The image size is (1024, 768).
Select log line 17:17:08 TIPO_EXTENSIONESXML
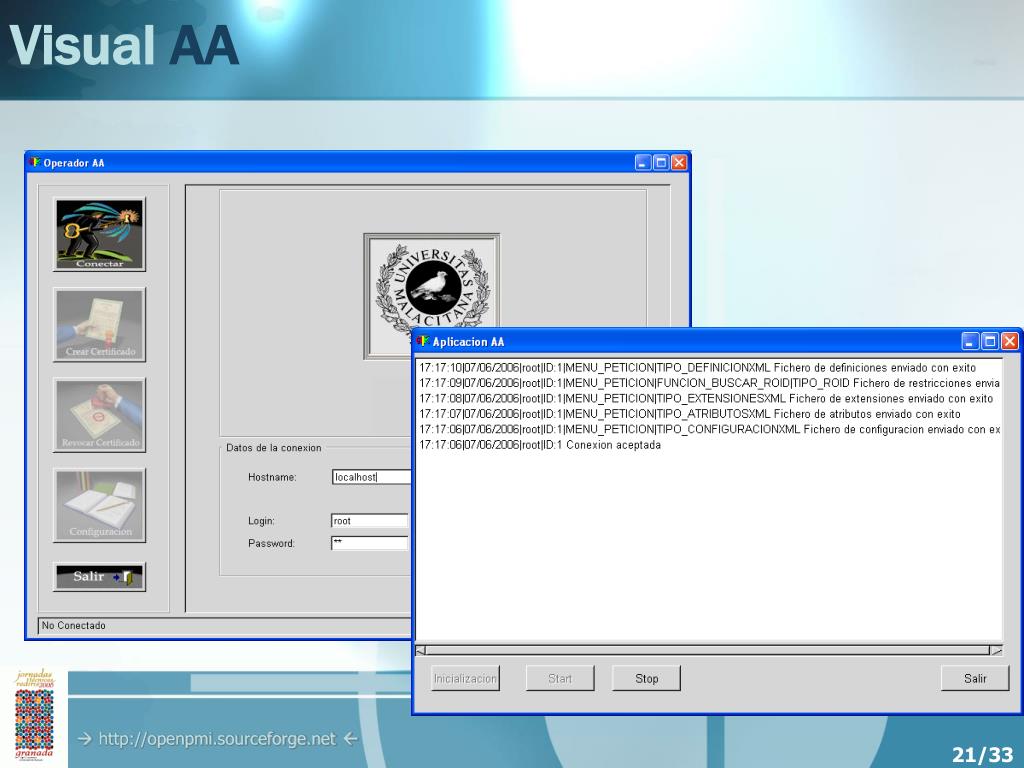pos(706,398)
